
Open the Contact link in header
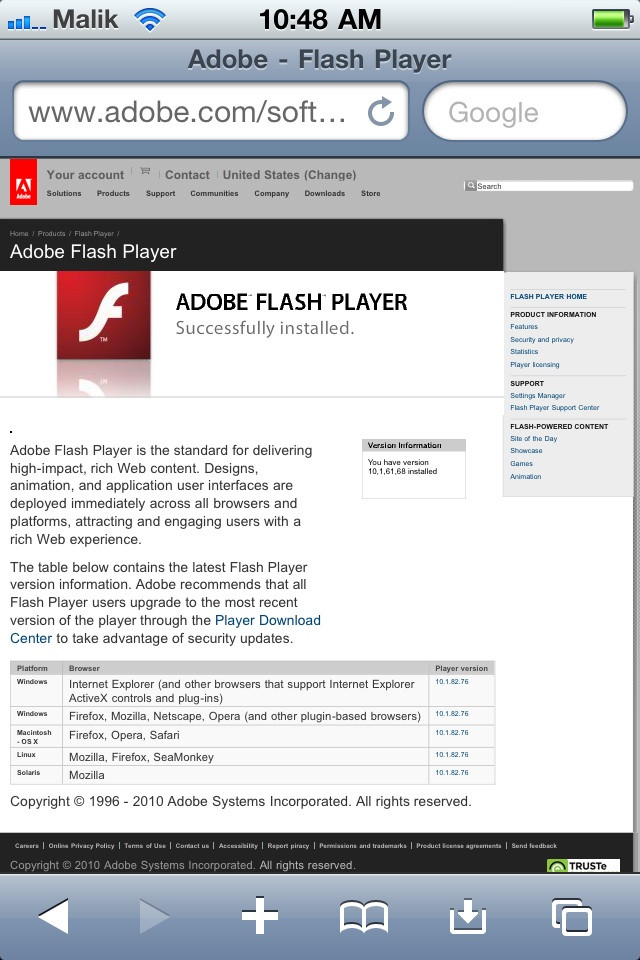point(187,174)
